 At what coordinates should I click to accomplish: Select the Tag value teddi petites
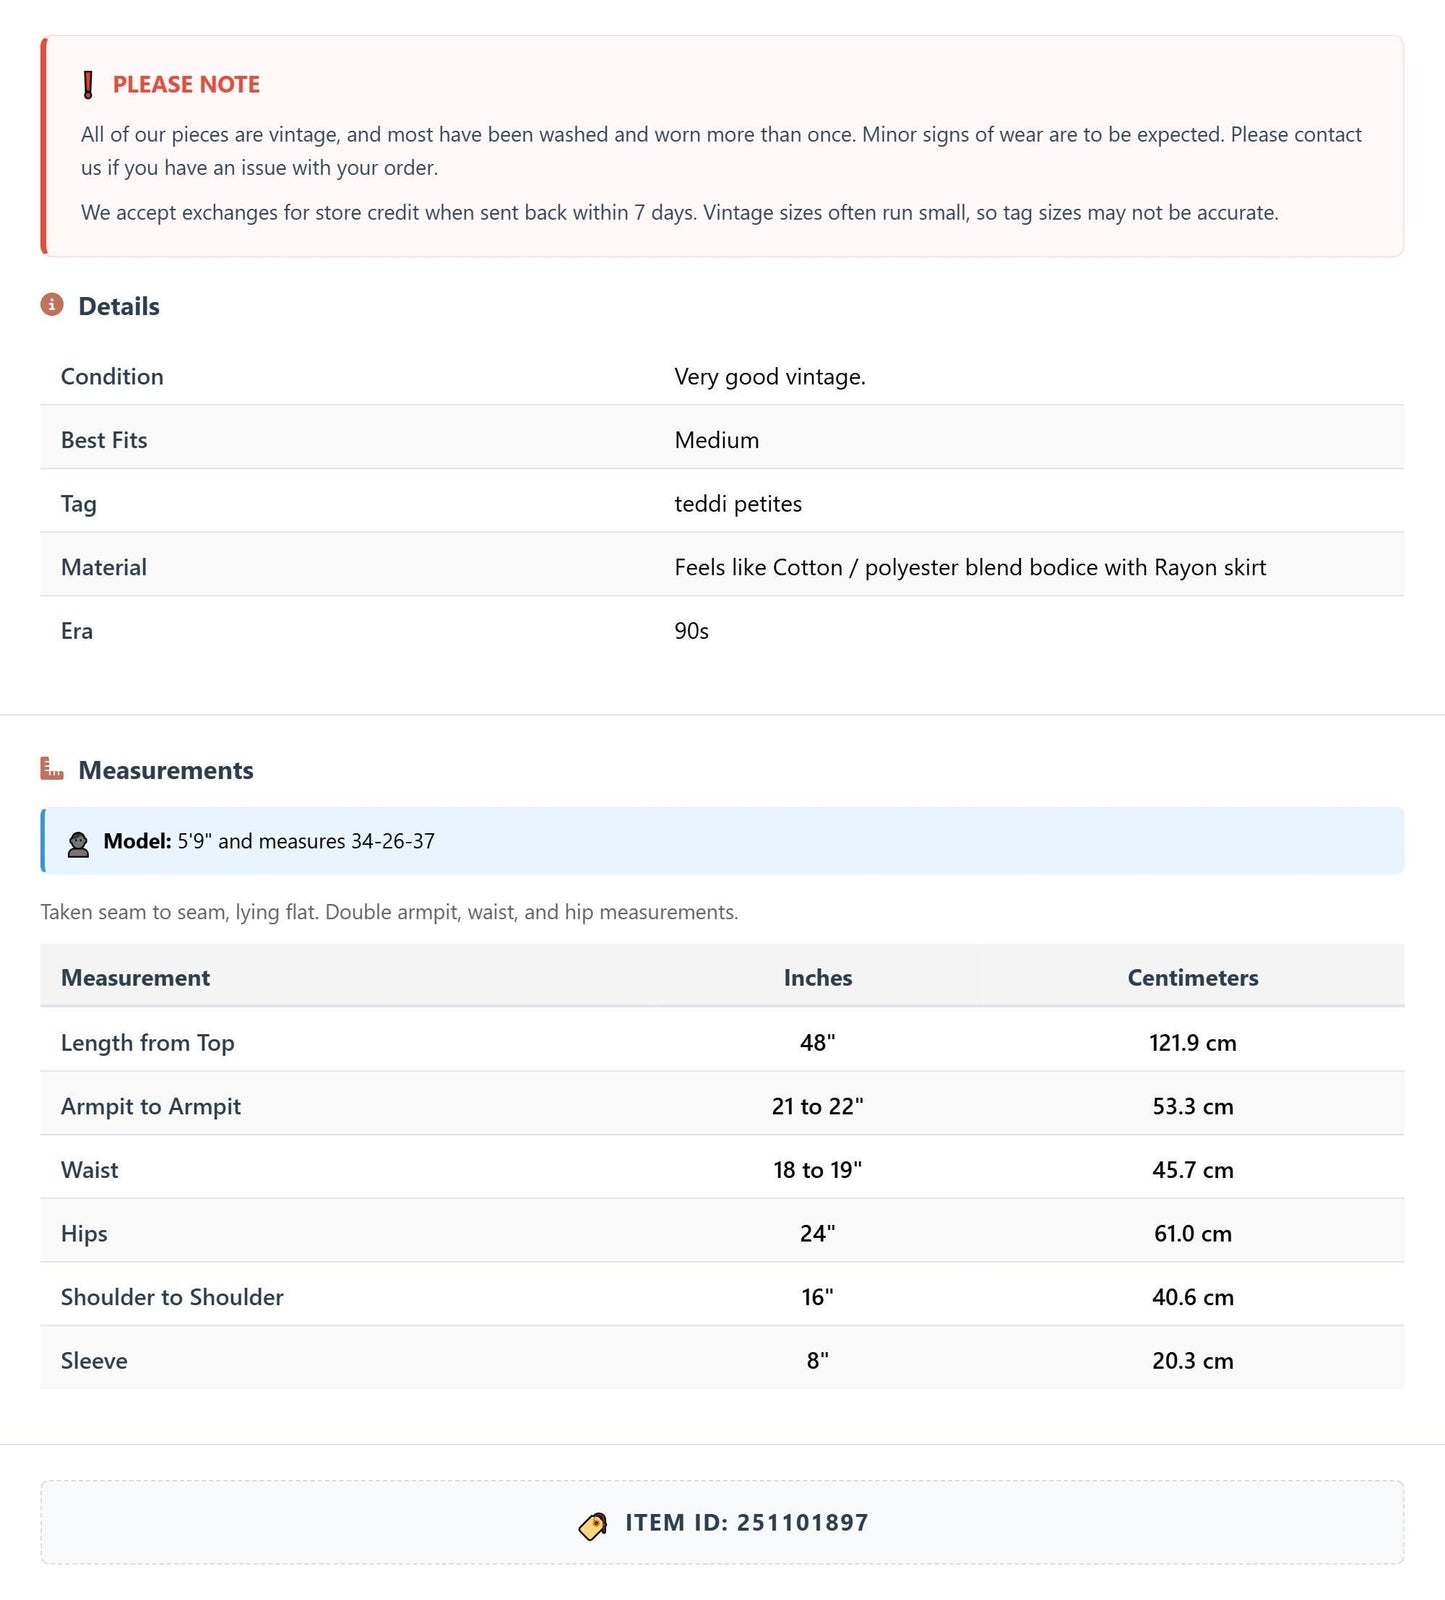(738, 504)
